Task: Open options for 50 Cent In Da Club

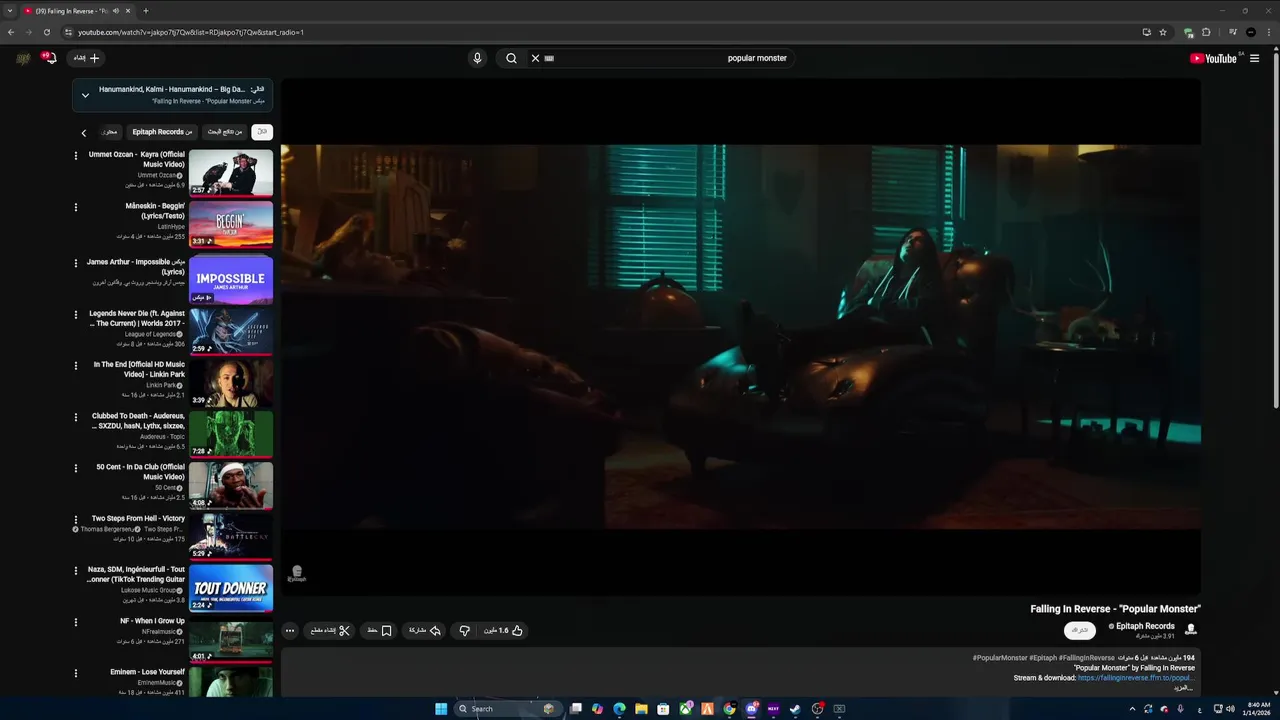Action: point(75,468)
